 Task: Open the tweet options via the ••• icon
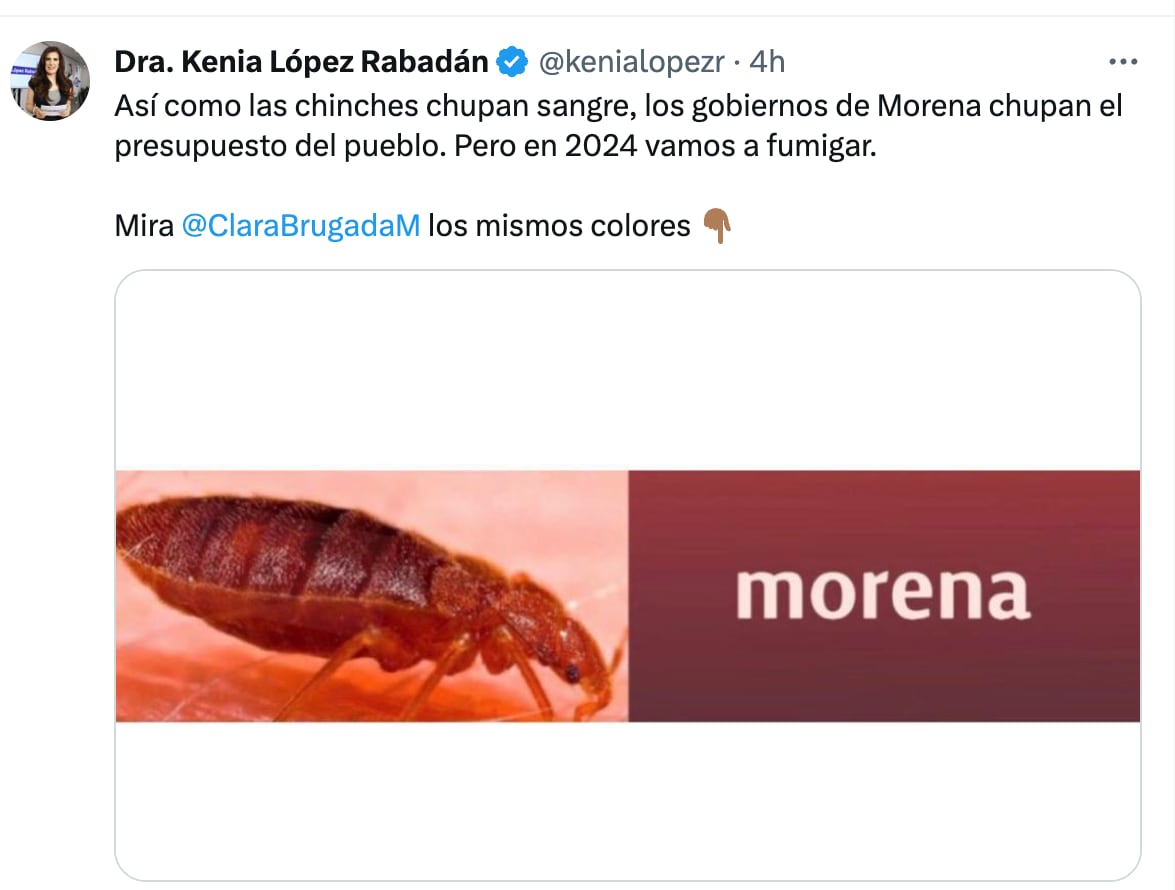1122,62
